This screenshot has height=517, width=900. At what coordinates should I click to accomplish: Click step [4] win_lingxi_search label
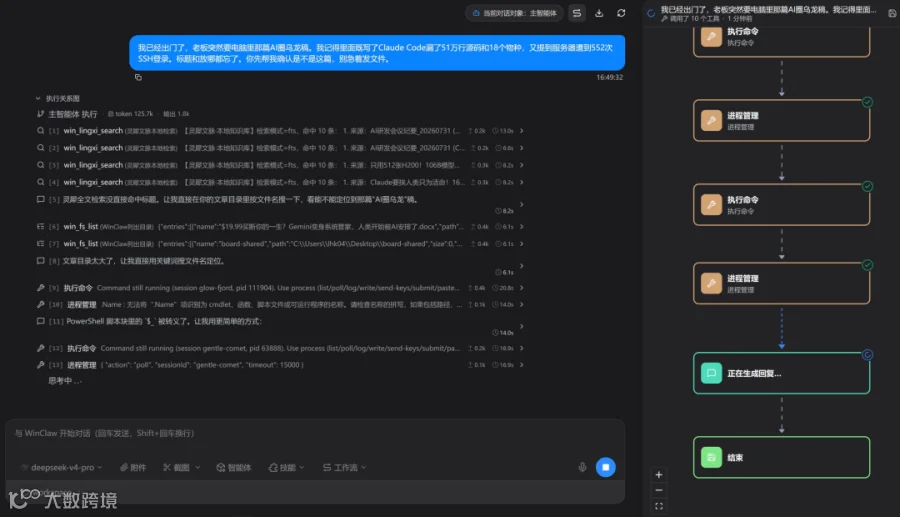click(93, 182)
